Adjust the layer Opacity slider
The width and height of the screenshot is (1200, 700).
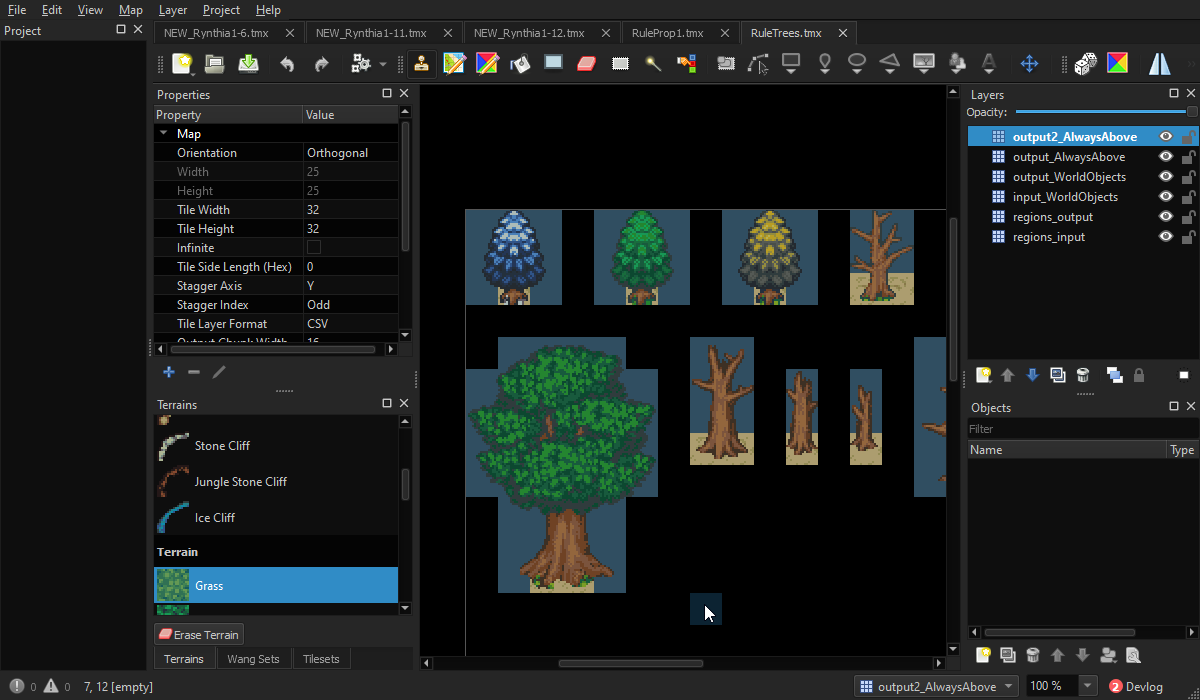1105,112
